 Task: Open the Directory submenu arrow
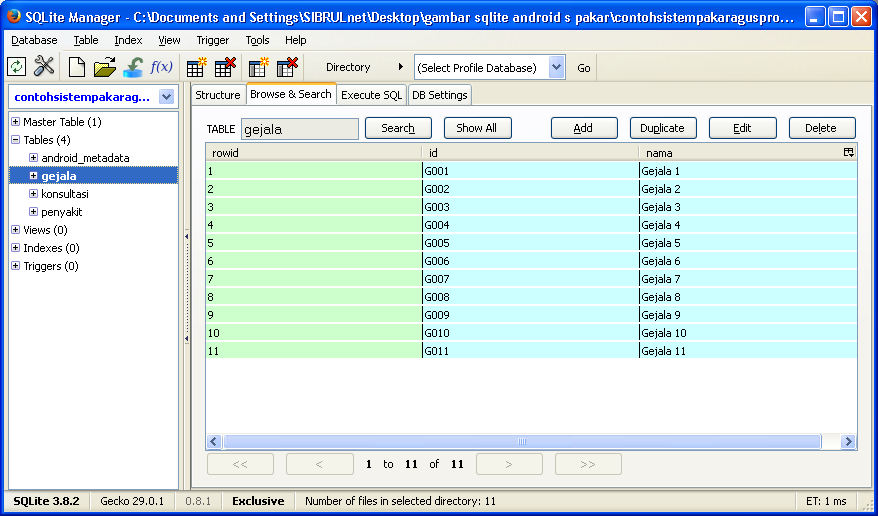coord(400,67)
